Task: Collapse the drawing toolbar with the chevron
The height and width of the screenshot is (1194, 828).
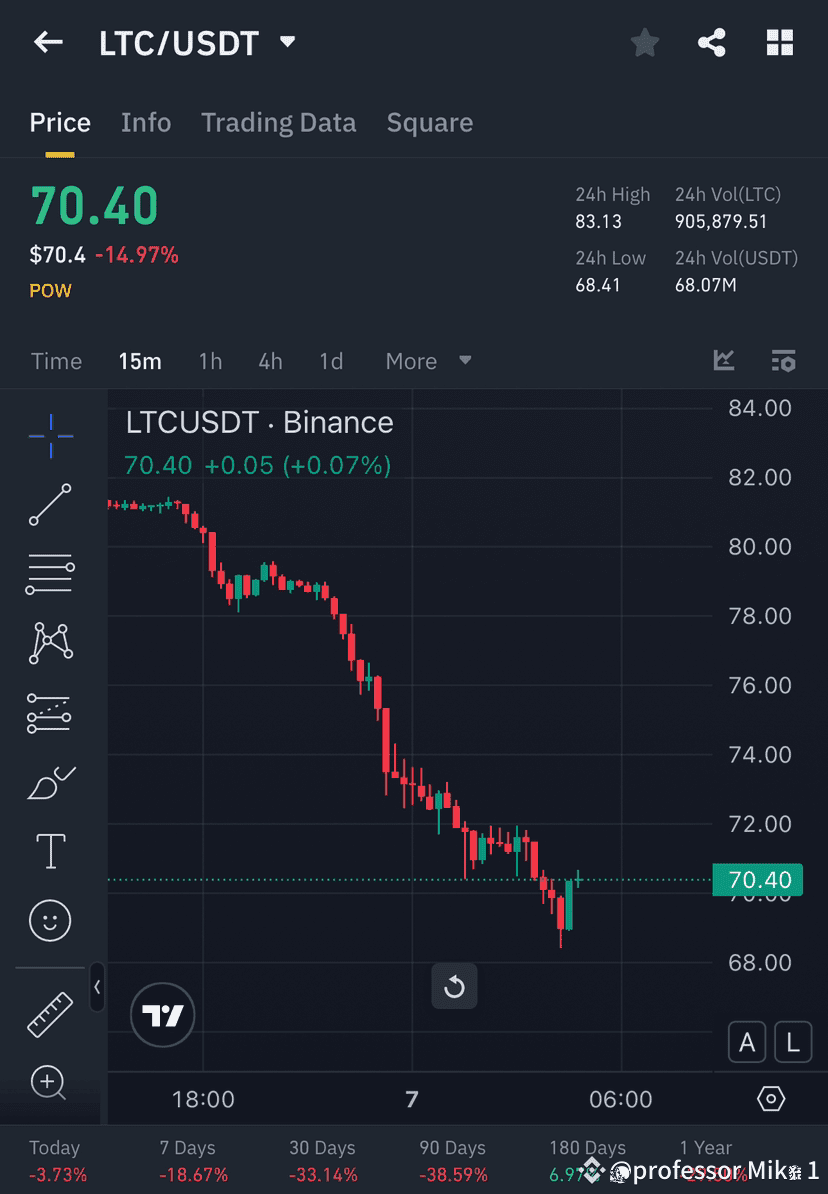Action: 97,988
